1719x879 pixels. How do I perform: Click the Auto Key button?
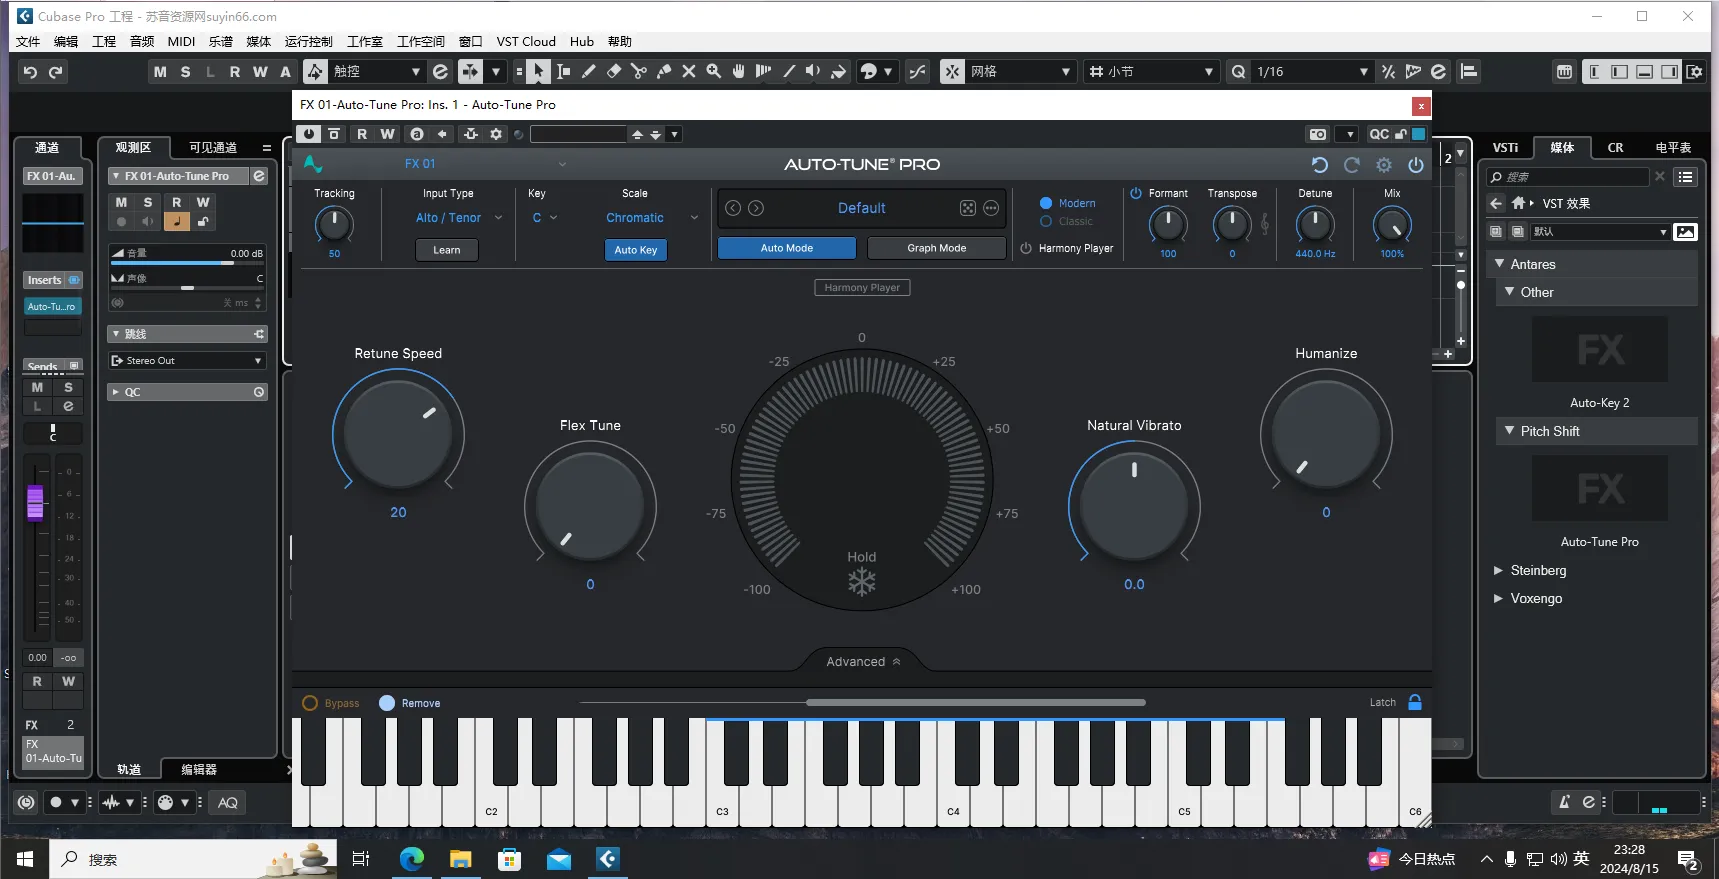(x=636, y=250)
